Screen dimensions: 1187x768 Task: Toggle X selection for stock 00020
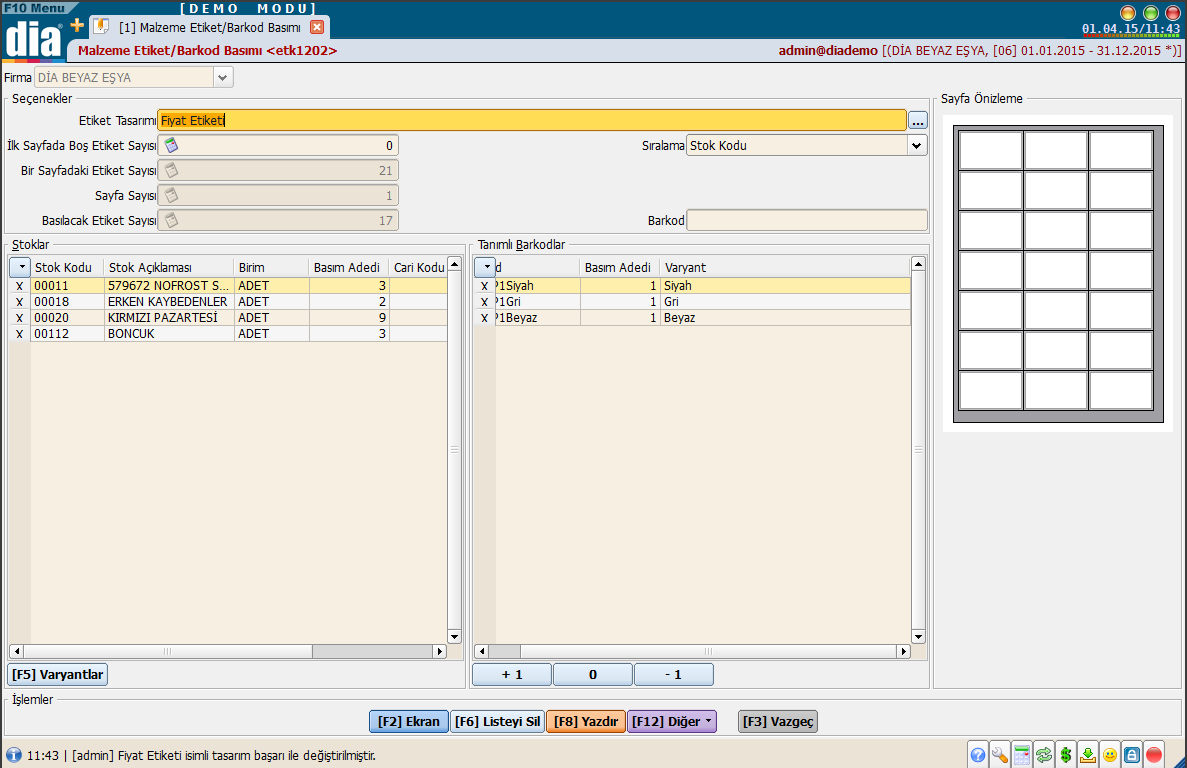click(20, 318)
